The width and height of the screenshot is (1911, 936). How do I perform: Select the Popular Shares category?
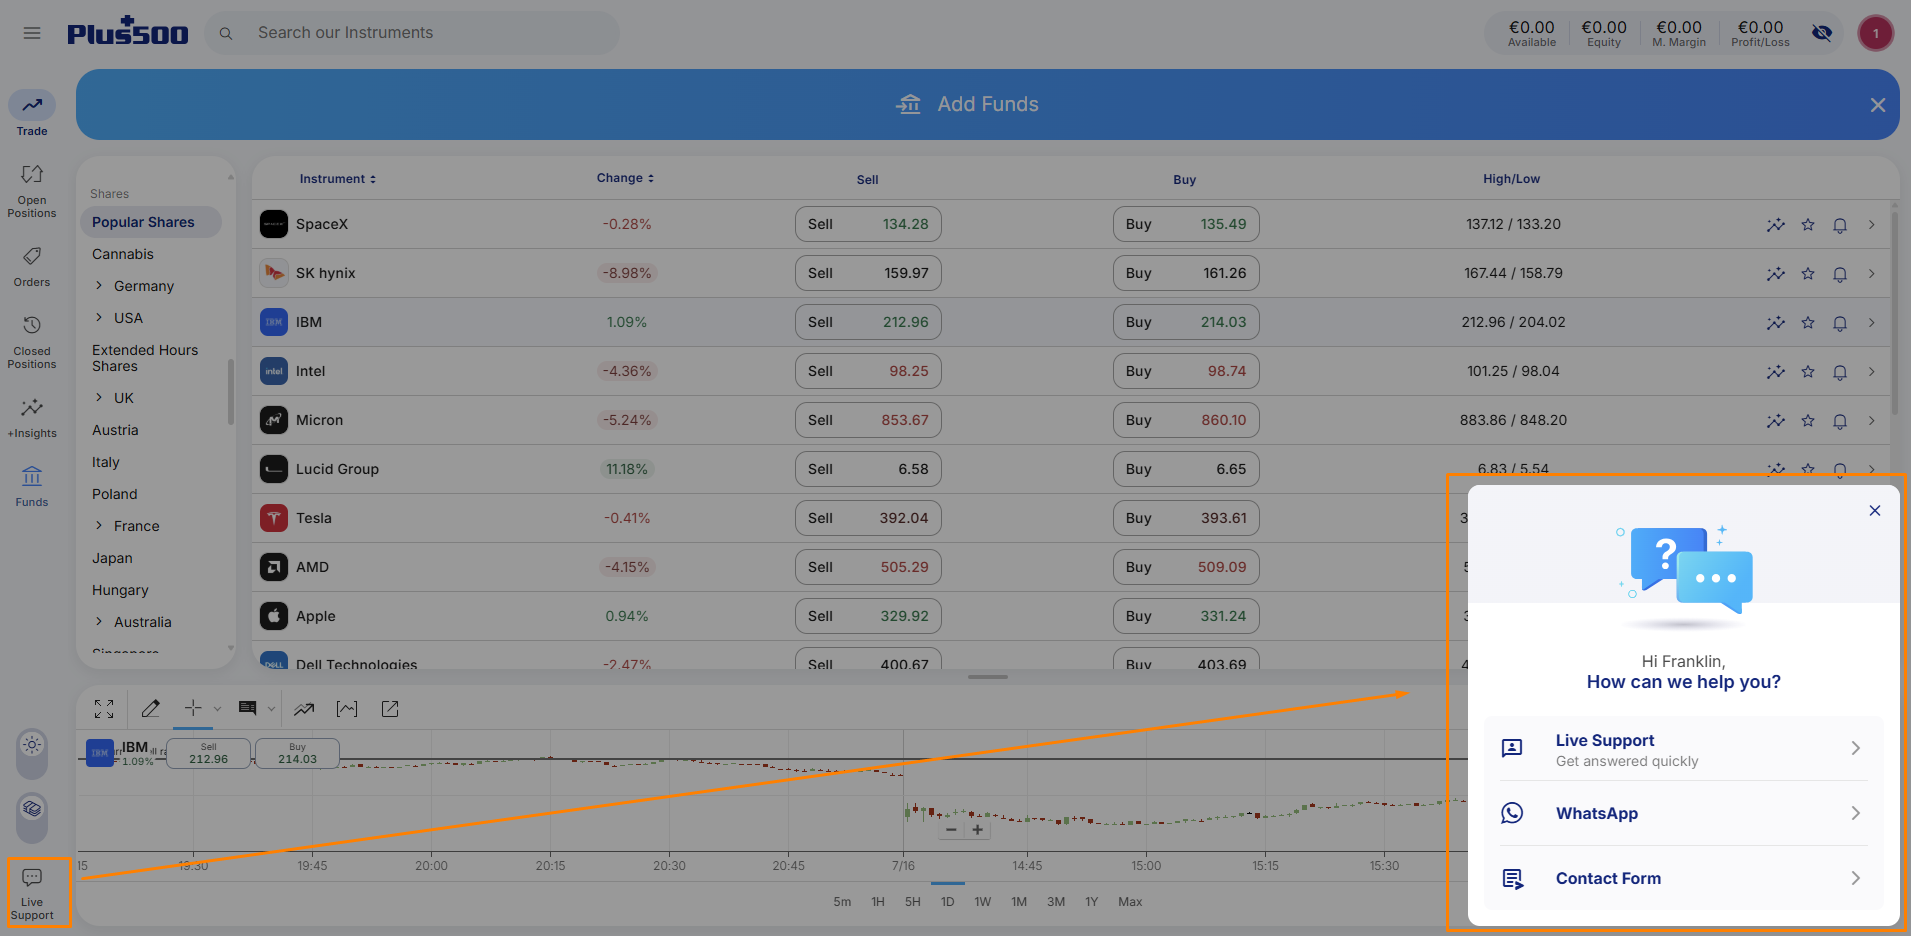151,222
